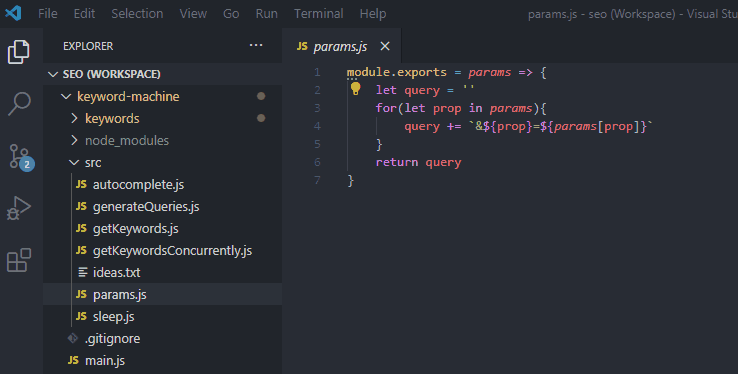Screen dimensions: 738x374
Task: Click the modified dot on keywords folder
Action: [x=261, y=118]
